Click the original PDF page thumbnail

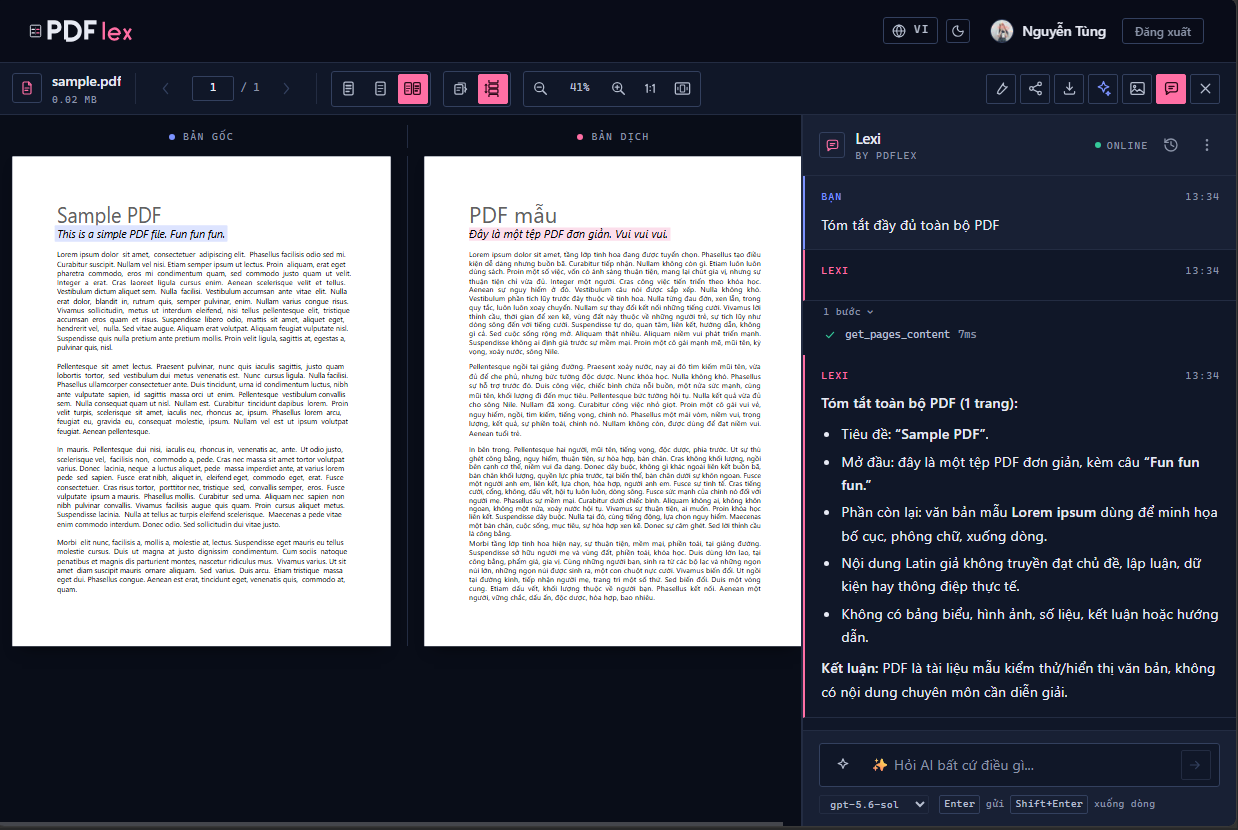(201, 401)
